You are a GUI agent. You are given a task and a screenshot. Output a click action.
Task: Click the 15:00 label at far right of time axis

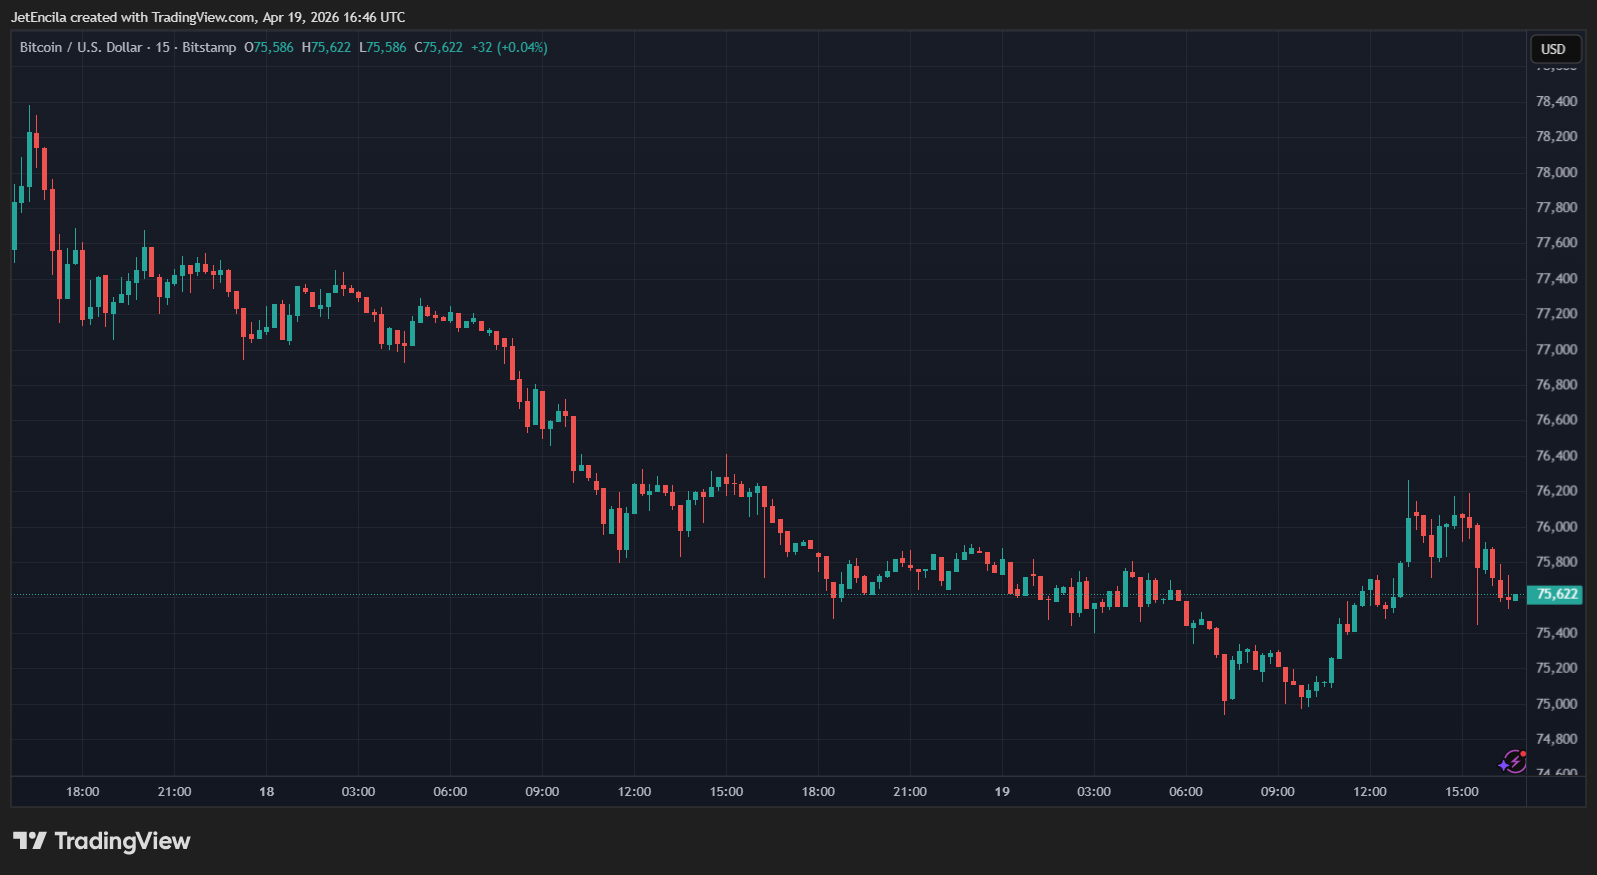(1461, 791)
